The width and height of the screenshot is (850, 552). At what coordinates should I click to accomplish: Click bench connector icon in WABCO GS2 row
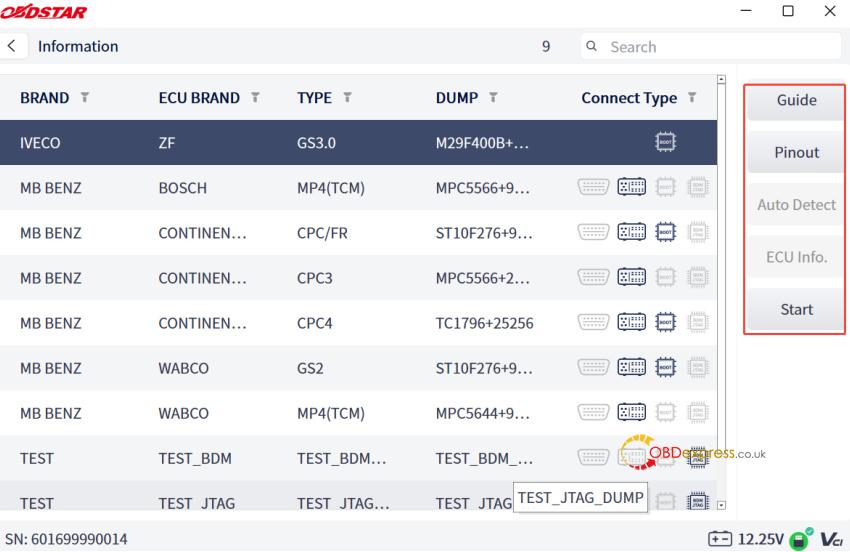point(632,367)
